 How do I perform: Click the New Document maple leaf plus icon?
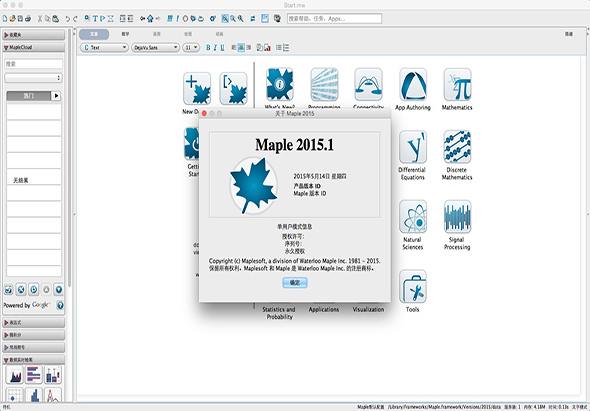(197, 88)
